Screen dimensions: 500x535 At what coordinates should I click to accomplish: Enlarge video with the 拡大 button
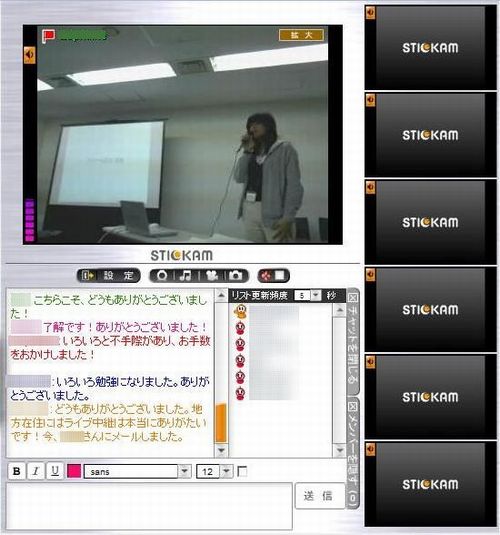coord(301,35)
